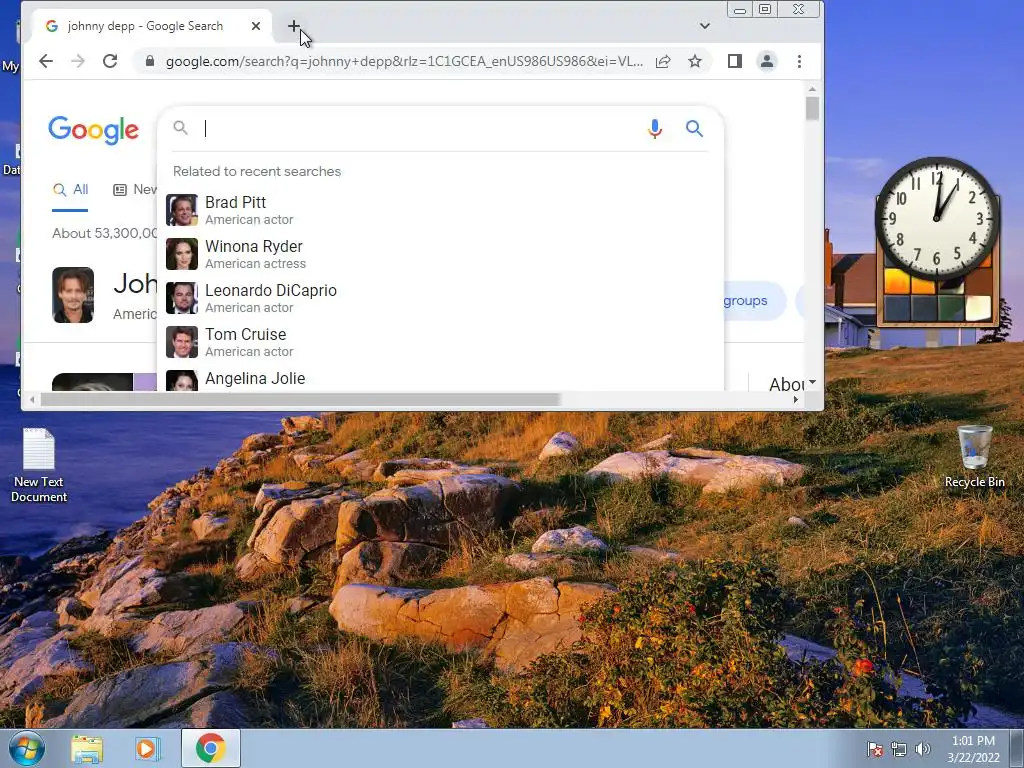
Task: Select Brad Pitt suggestion
Action: pyautogui.click(x=441, y=210)
